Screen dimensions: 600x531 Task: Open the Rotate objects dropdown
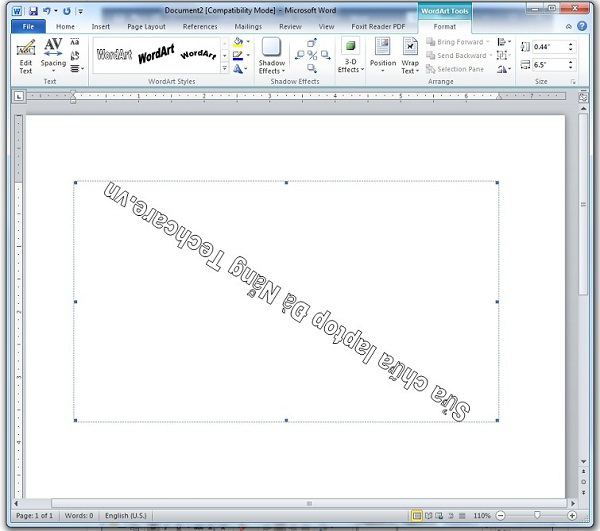click(504, 69)
